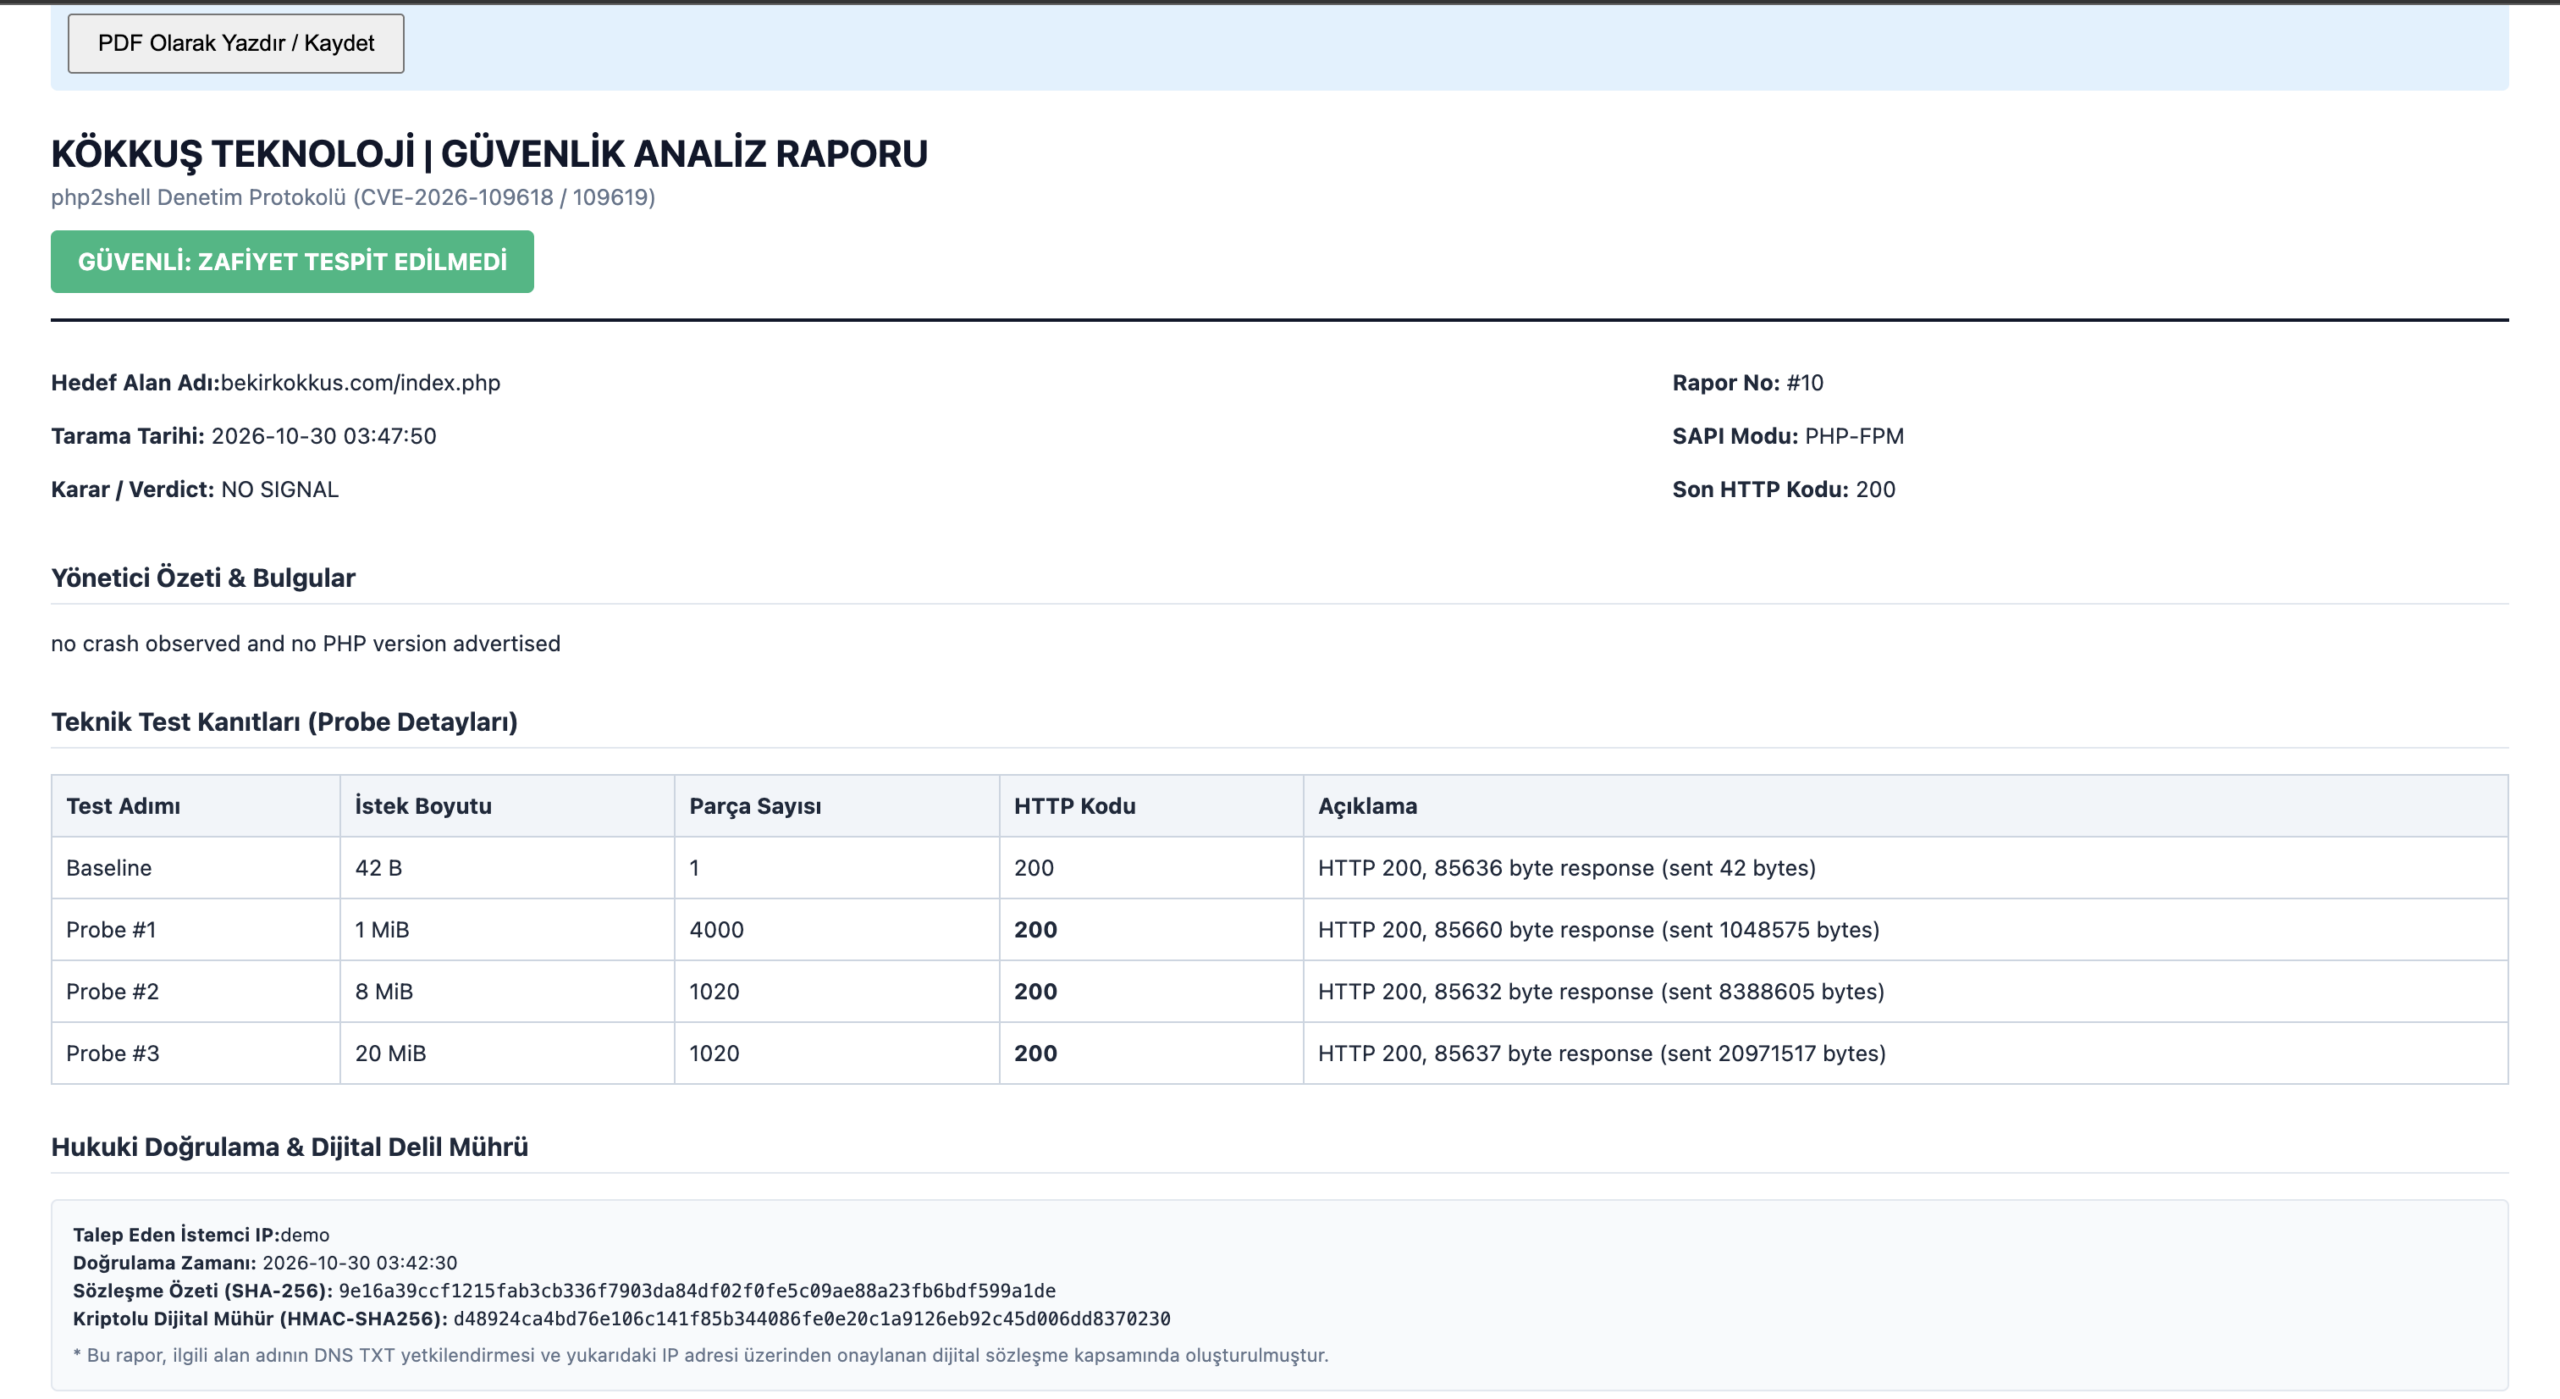The image size is (2560, 1399).
Task: Click the Probe #1 row label
Action: 111,930
